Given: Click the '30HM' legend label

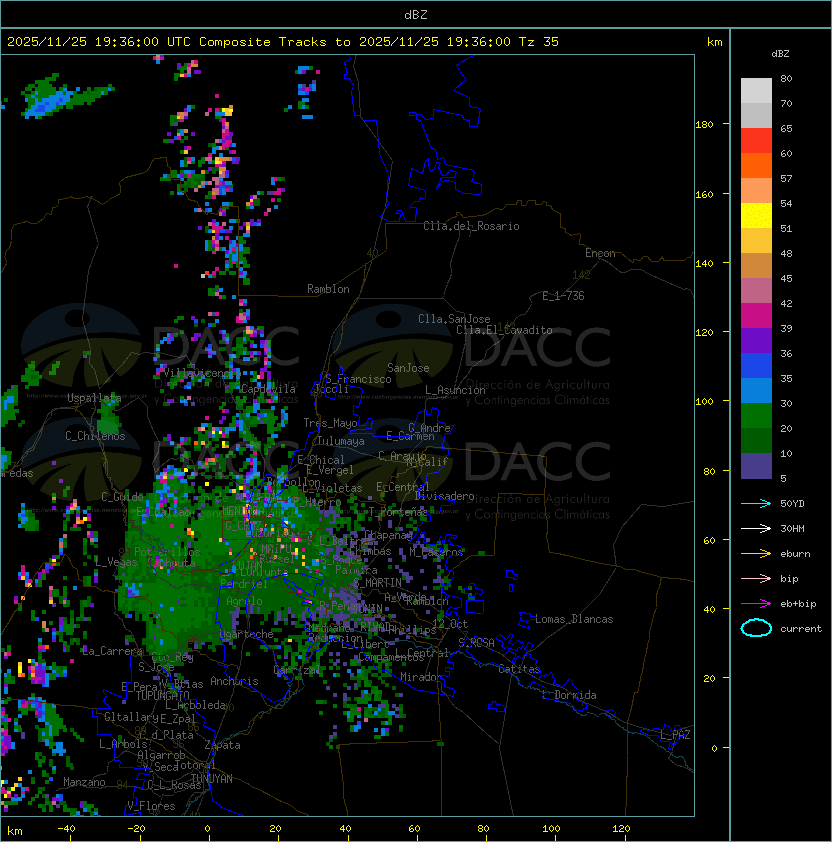Looking at the screenshot, I should click(792, 528).
